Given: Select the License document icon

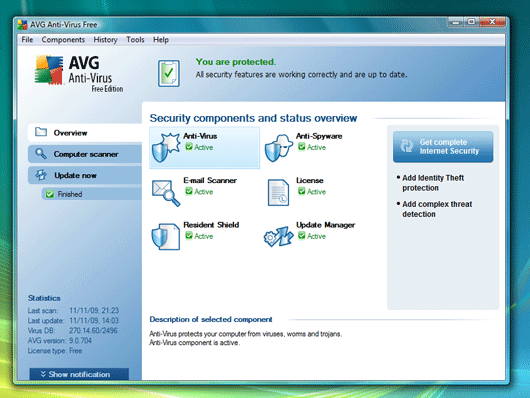Looking at the screenshot, I should (278, 192).
